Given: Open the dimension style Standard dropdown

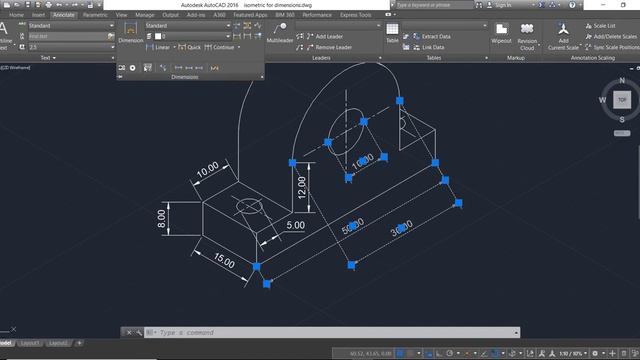Looking at the screenshot, I should click(188, 25).
